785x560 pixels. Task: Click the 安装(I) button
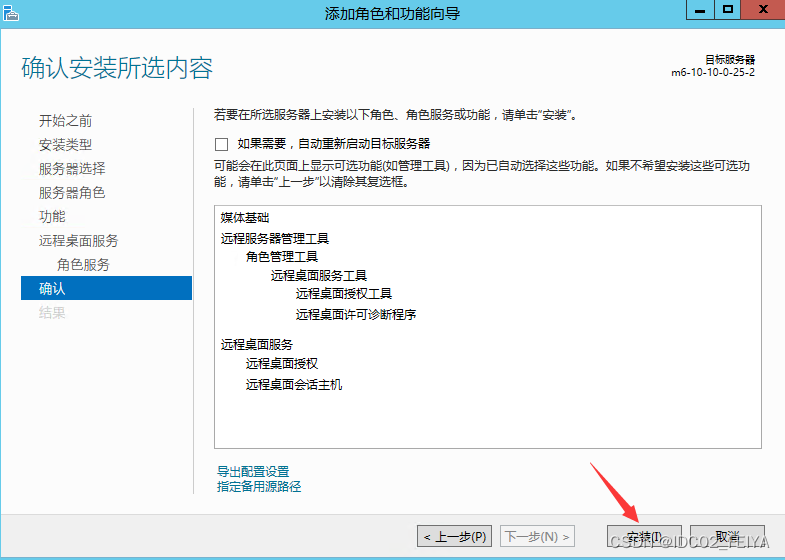click(x=644, y=536)
